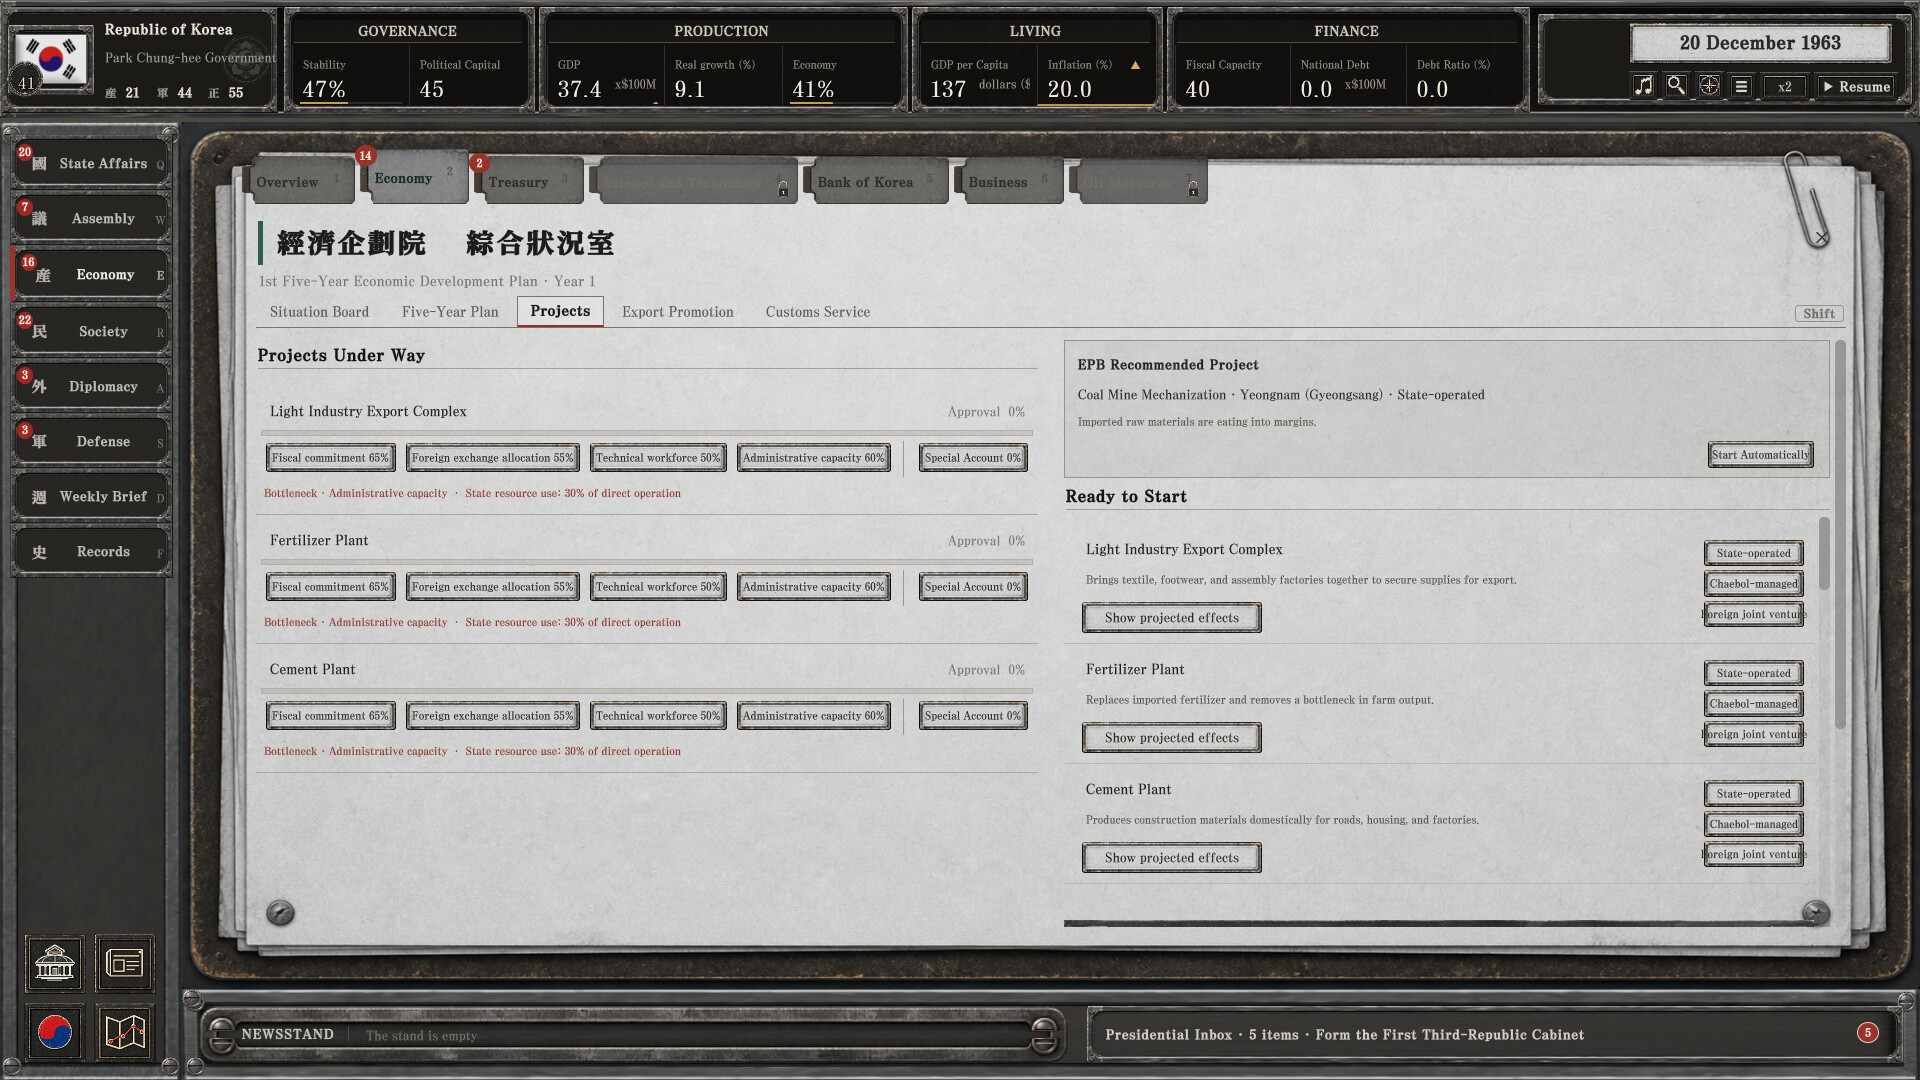Screen dimensions: 1920x1080
Task: Choose State-operated for Light Industry Export Complex
Action: coord(1753,553)
